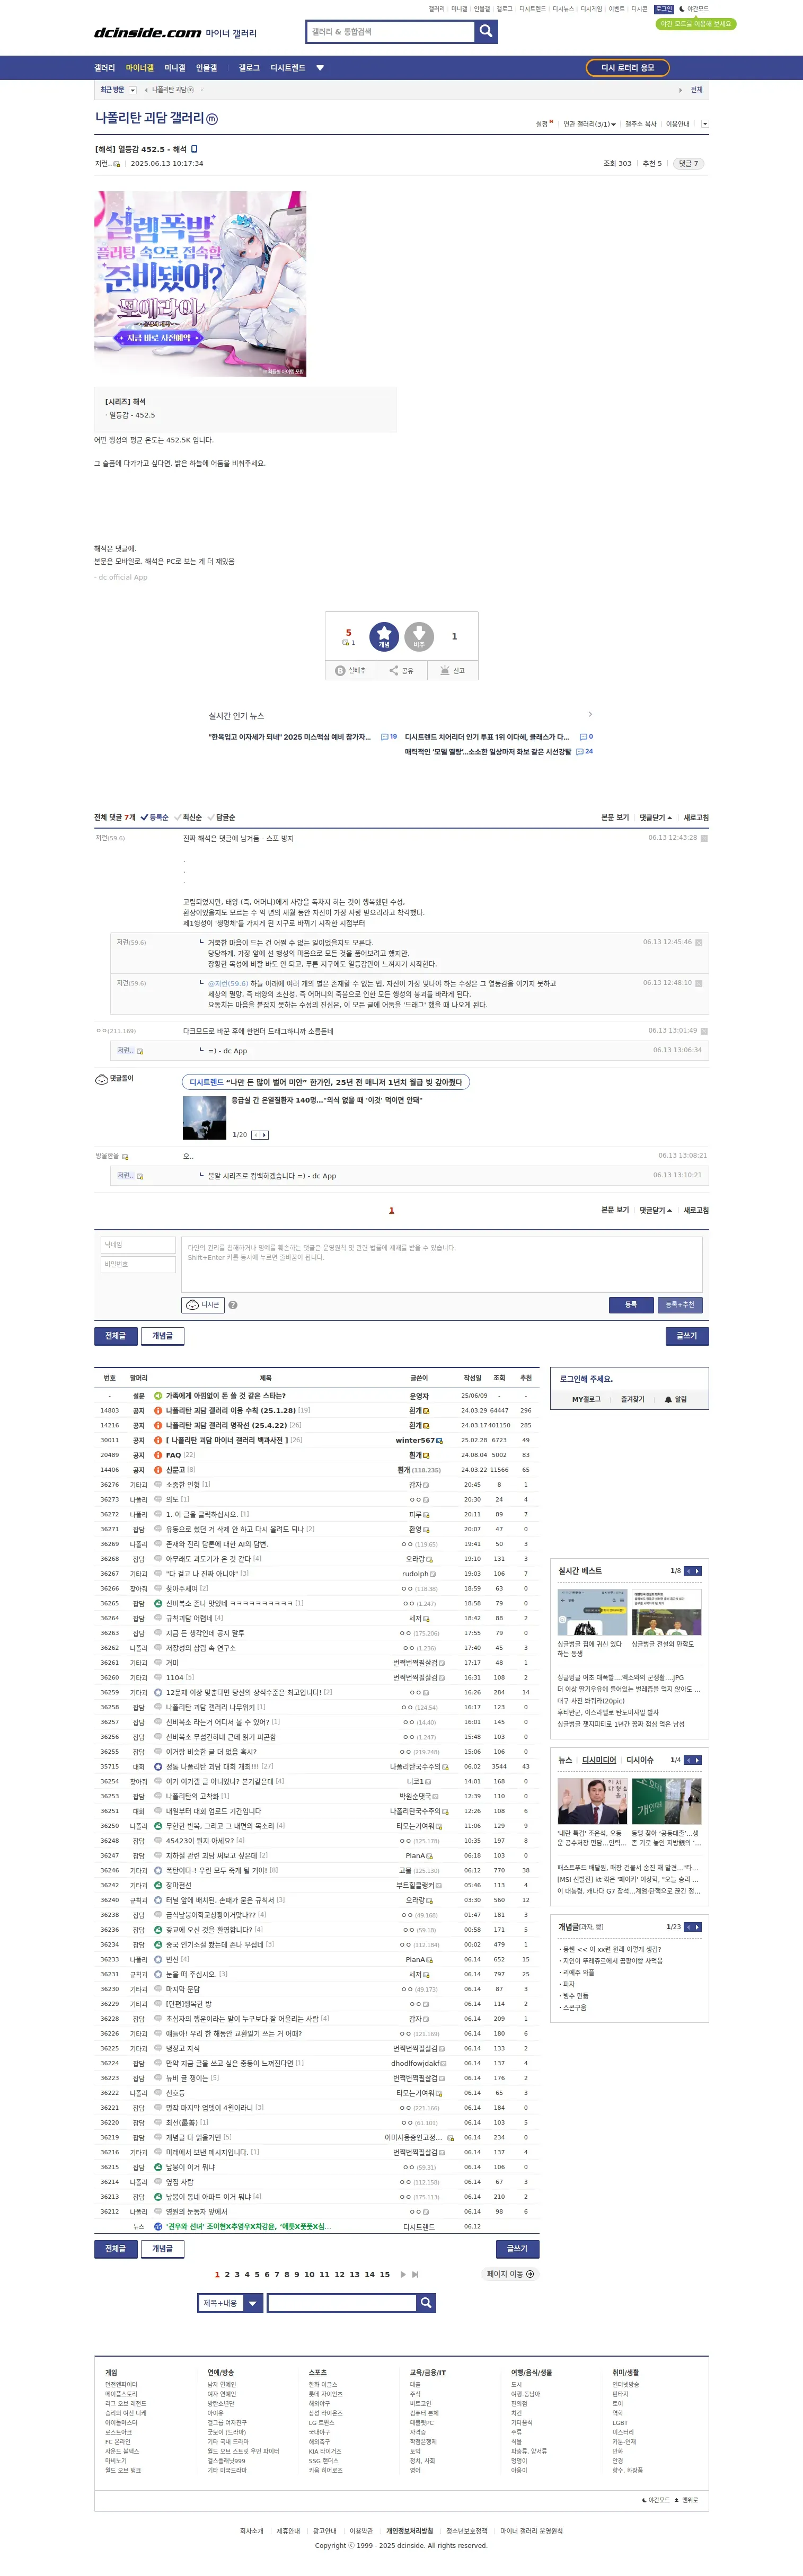Click the anime game advertisement image
Screen dimensions: 803x2576
pyautogui.click(x=200, y=284)
